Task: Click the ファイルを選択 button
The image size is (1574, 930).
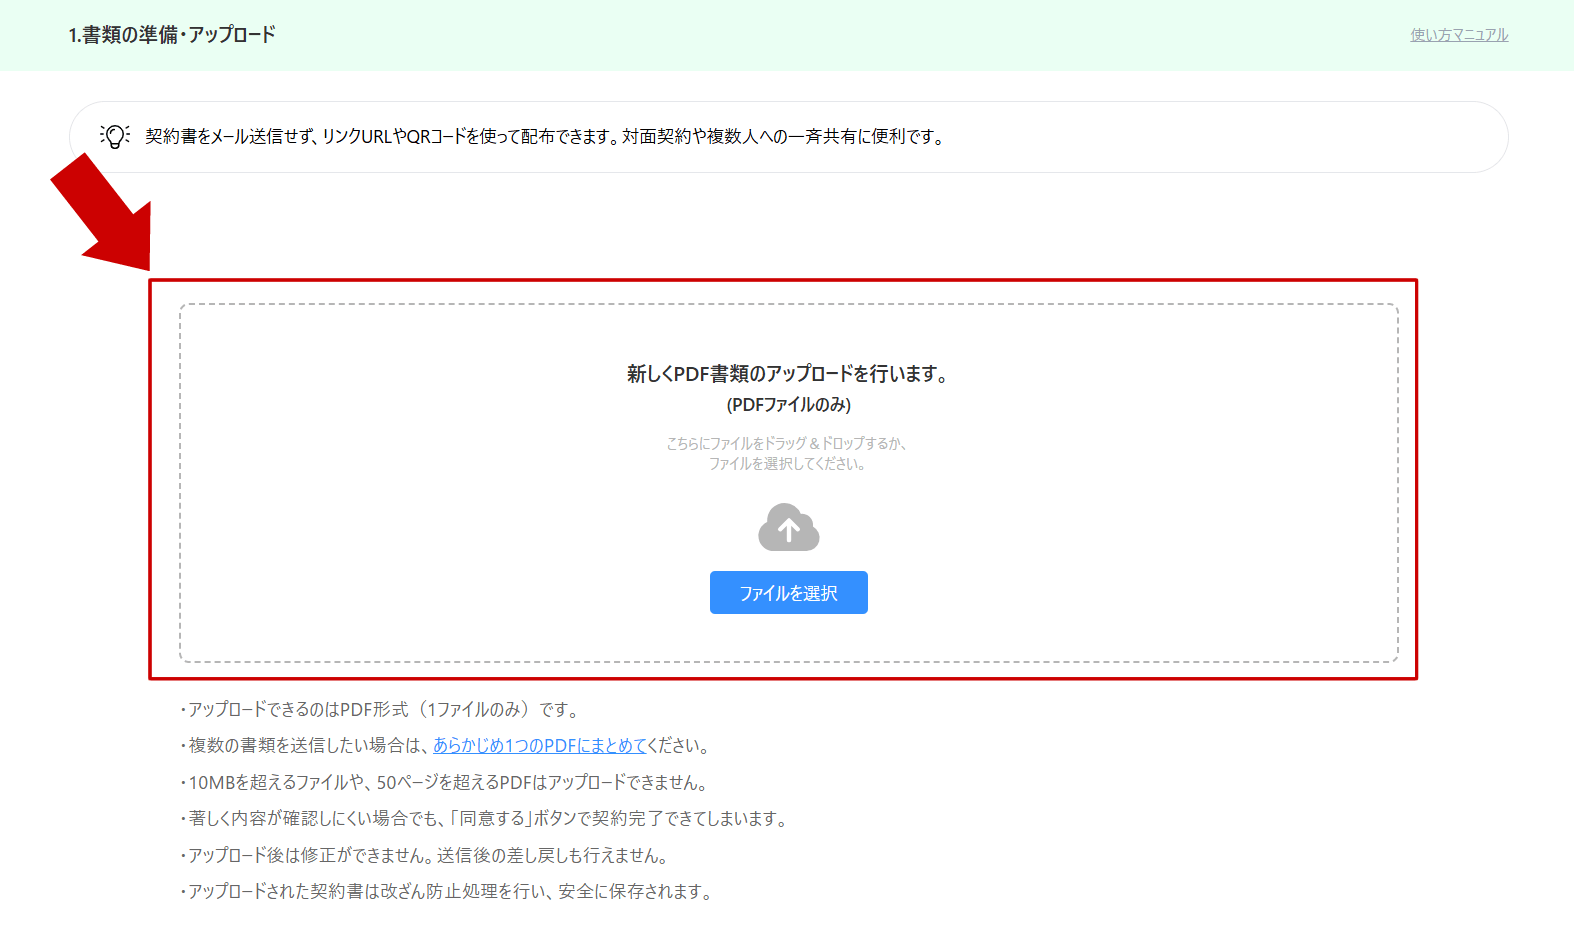Action: [x=788, y=593]
